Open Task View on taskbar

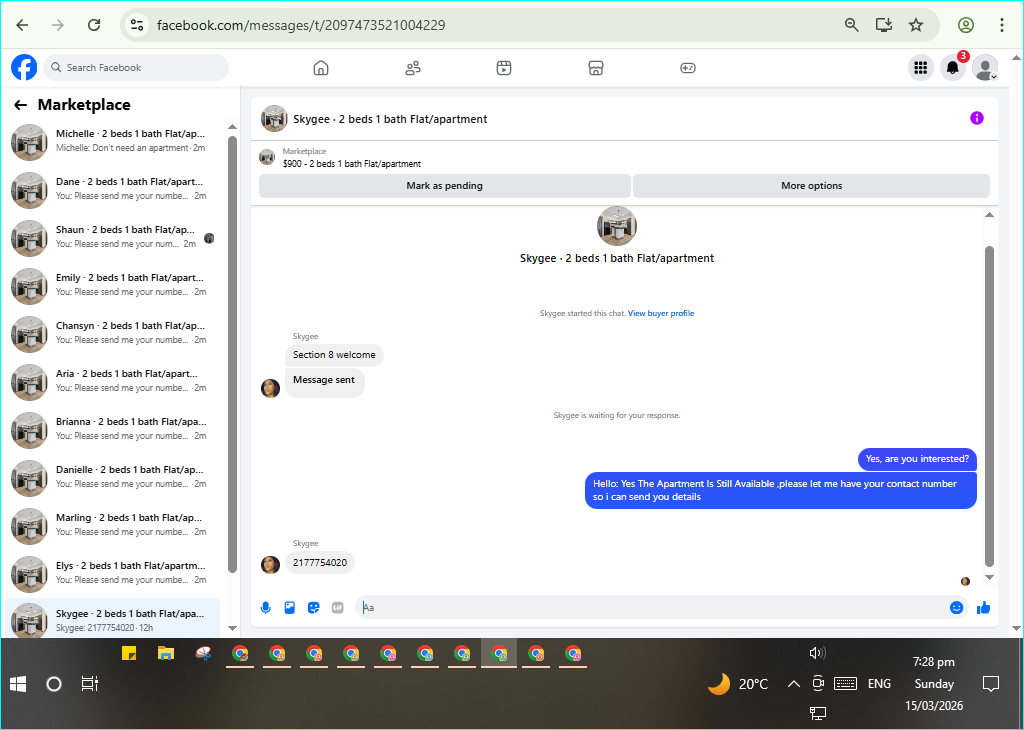tap(89, 684)
